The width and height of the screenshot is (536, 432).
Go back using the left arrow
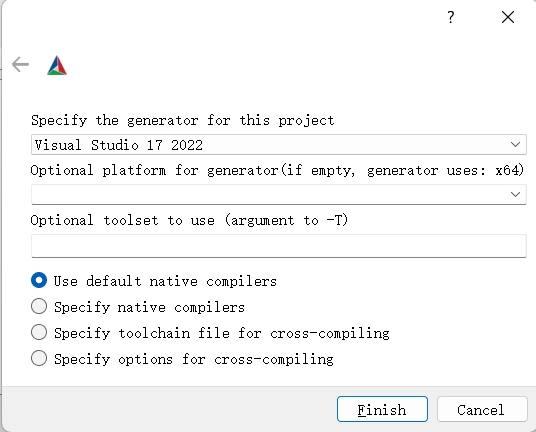(x=20, y=65)
